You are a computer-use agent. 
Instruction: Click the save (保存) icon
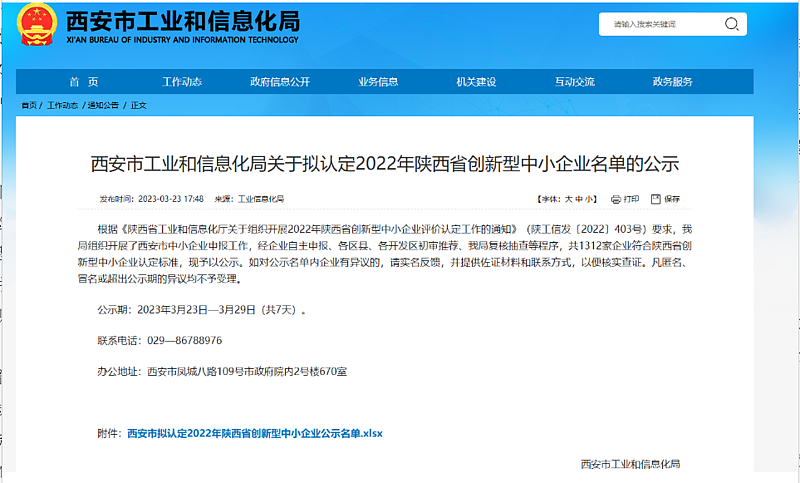(x=655, y=199)
